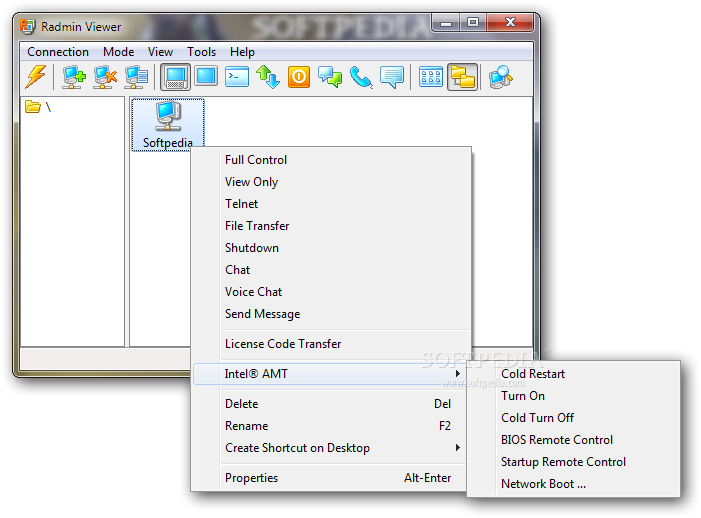
Task: Open the Mode menu
Action: (118, 52)
